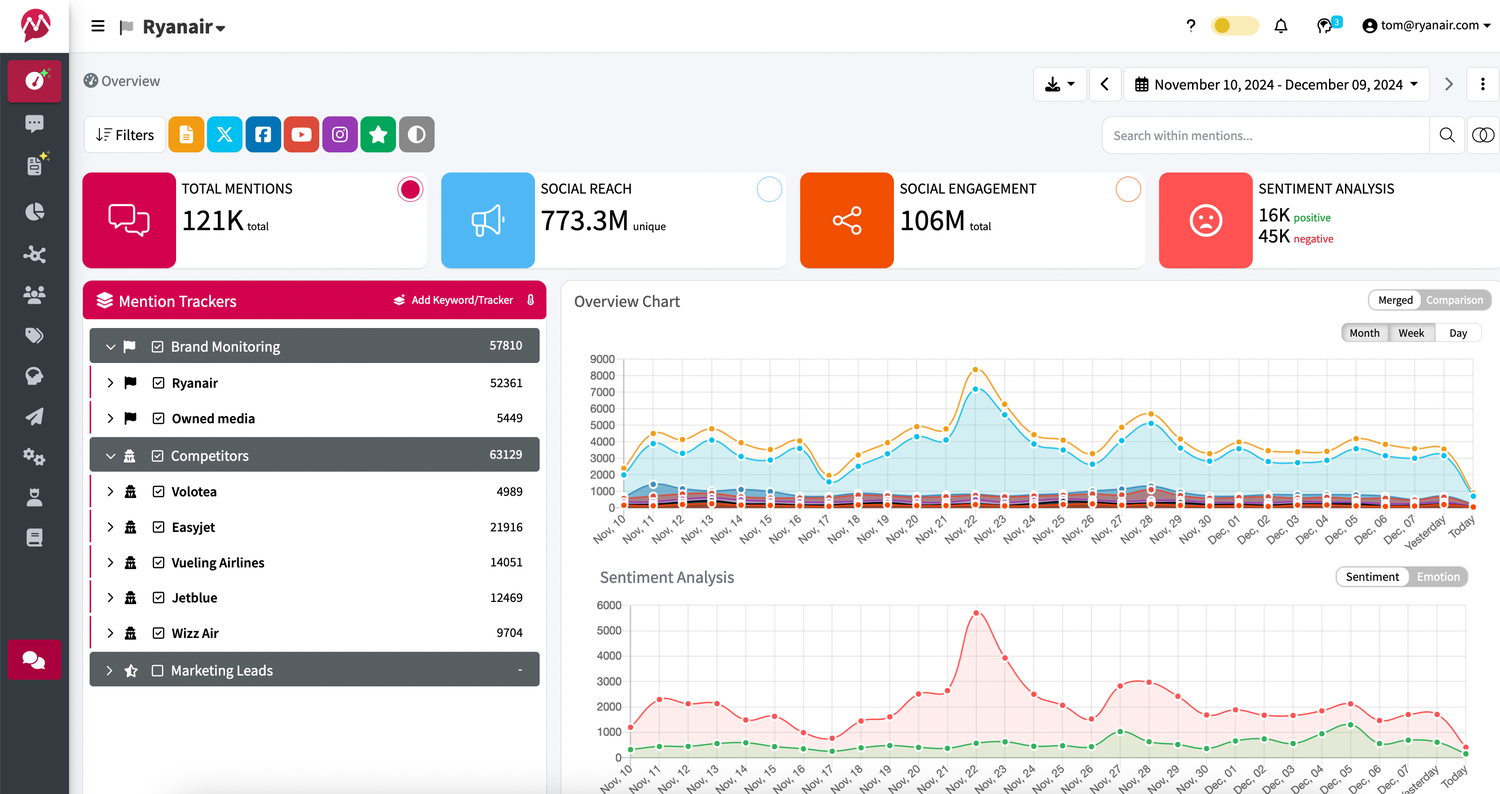Open the Filters button
This screenshot has width=1500, height=794.
pos(125,135)
